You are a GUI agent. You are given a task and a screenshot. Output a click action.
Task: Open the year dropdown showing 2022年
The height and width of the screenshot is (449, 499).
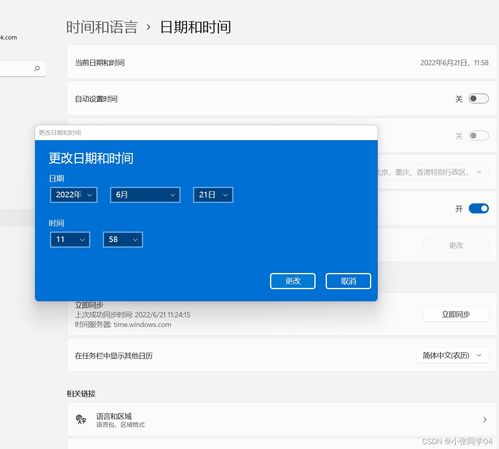(74, 195)
